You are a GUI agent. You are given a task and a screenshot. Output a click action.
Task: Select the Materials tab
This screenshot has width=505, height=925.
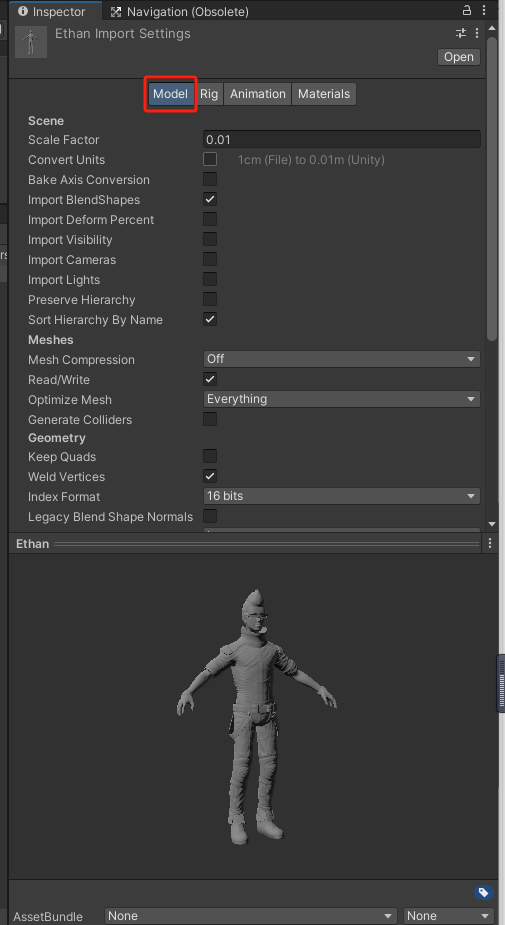[324, 94]
